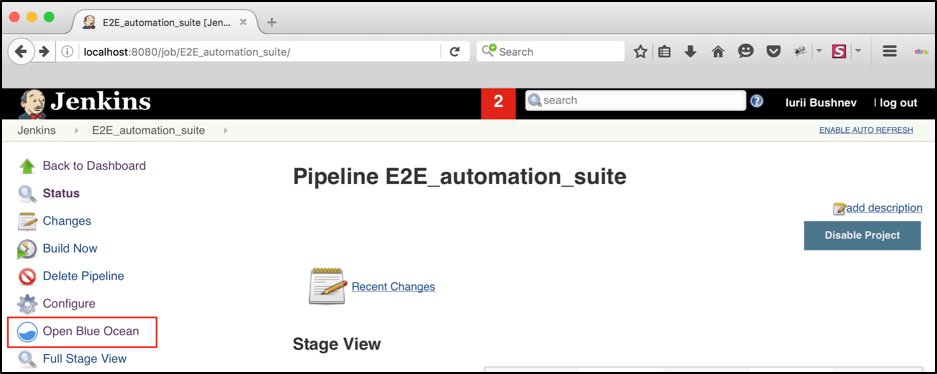Open dropdown arrow next to red S icon

coord(858,51)
